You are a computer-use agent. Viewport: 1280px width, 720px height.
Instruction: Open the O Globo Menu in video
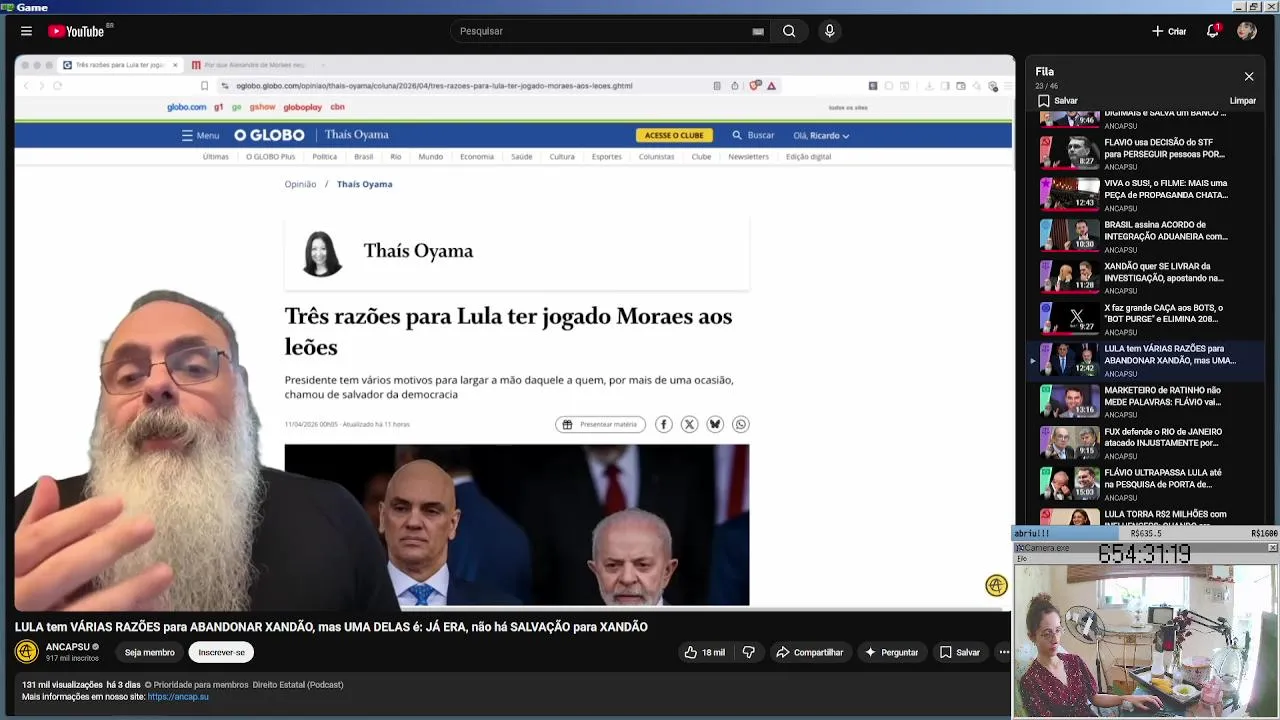point(200,135)
